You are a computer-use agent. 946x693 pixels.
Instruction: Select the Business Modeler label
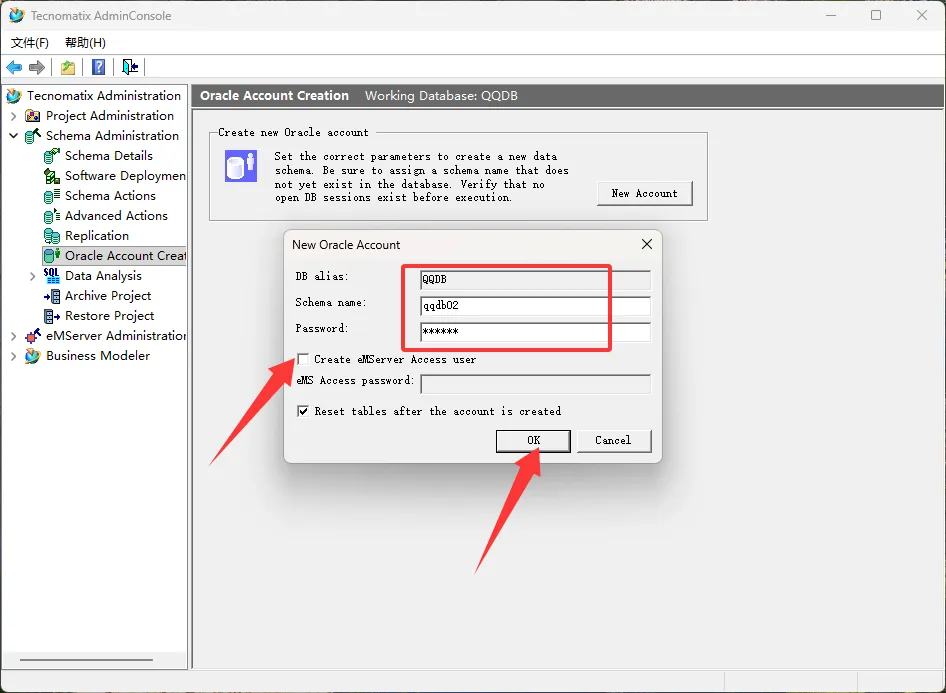pyautogui.click(x=98, y=356)
